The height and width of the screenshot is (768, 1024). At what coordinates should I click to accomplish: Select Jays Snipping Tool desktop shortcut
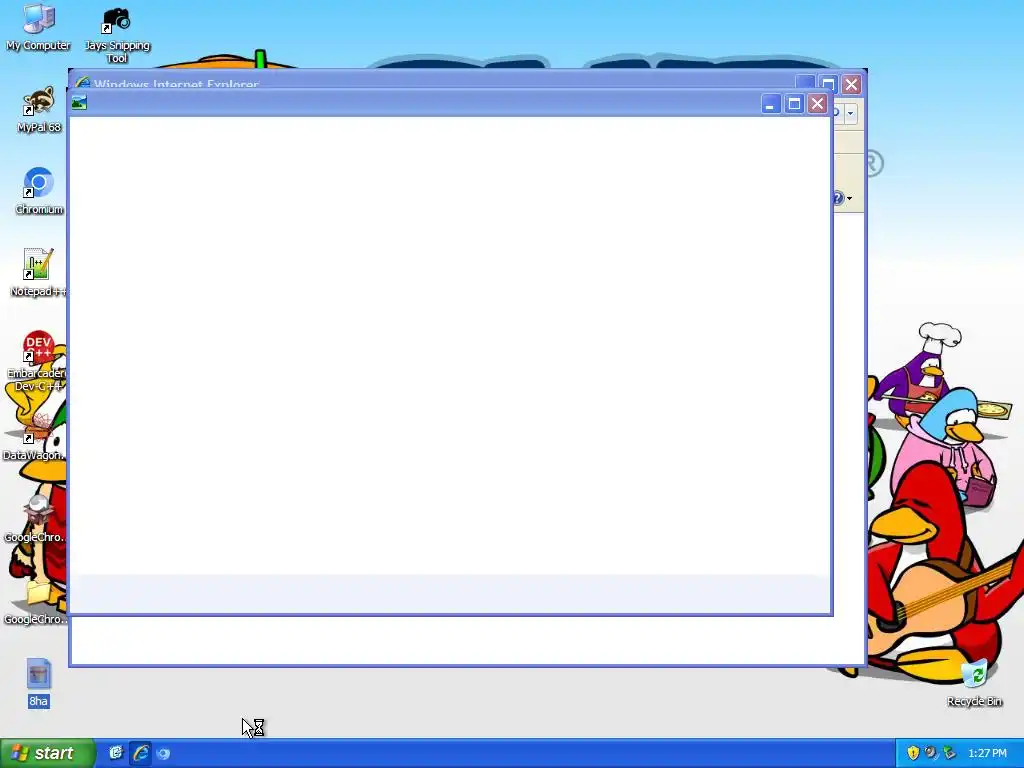117,34
